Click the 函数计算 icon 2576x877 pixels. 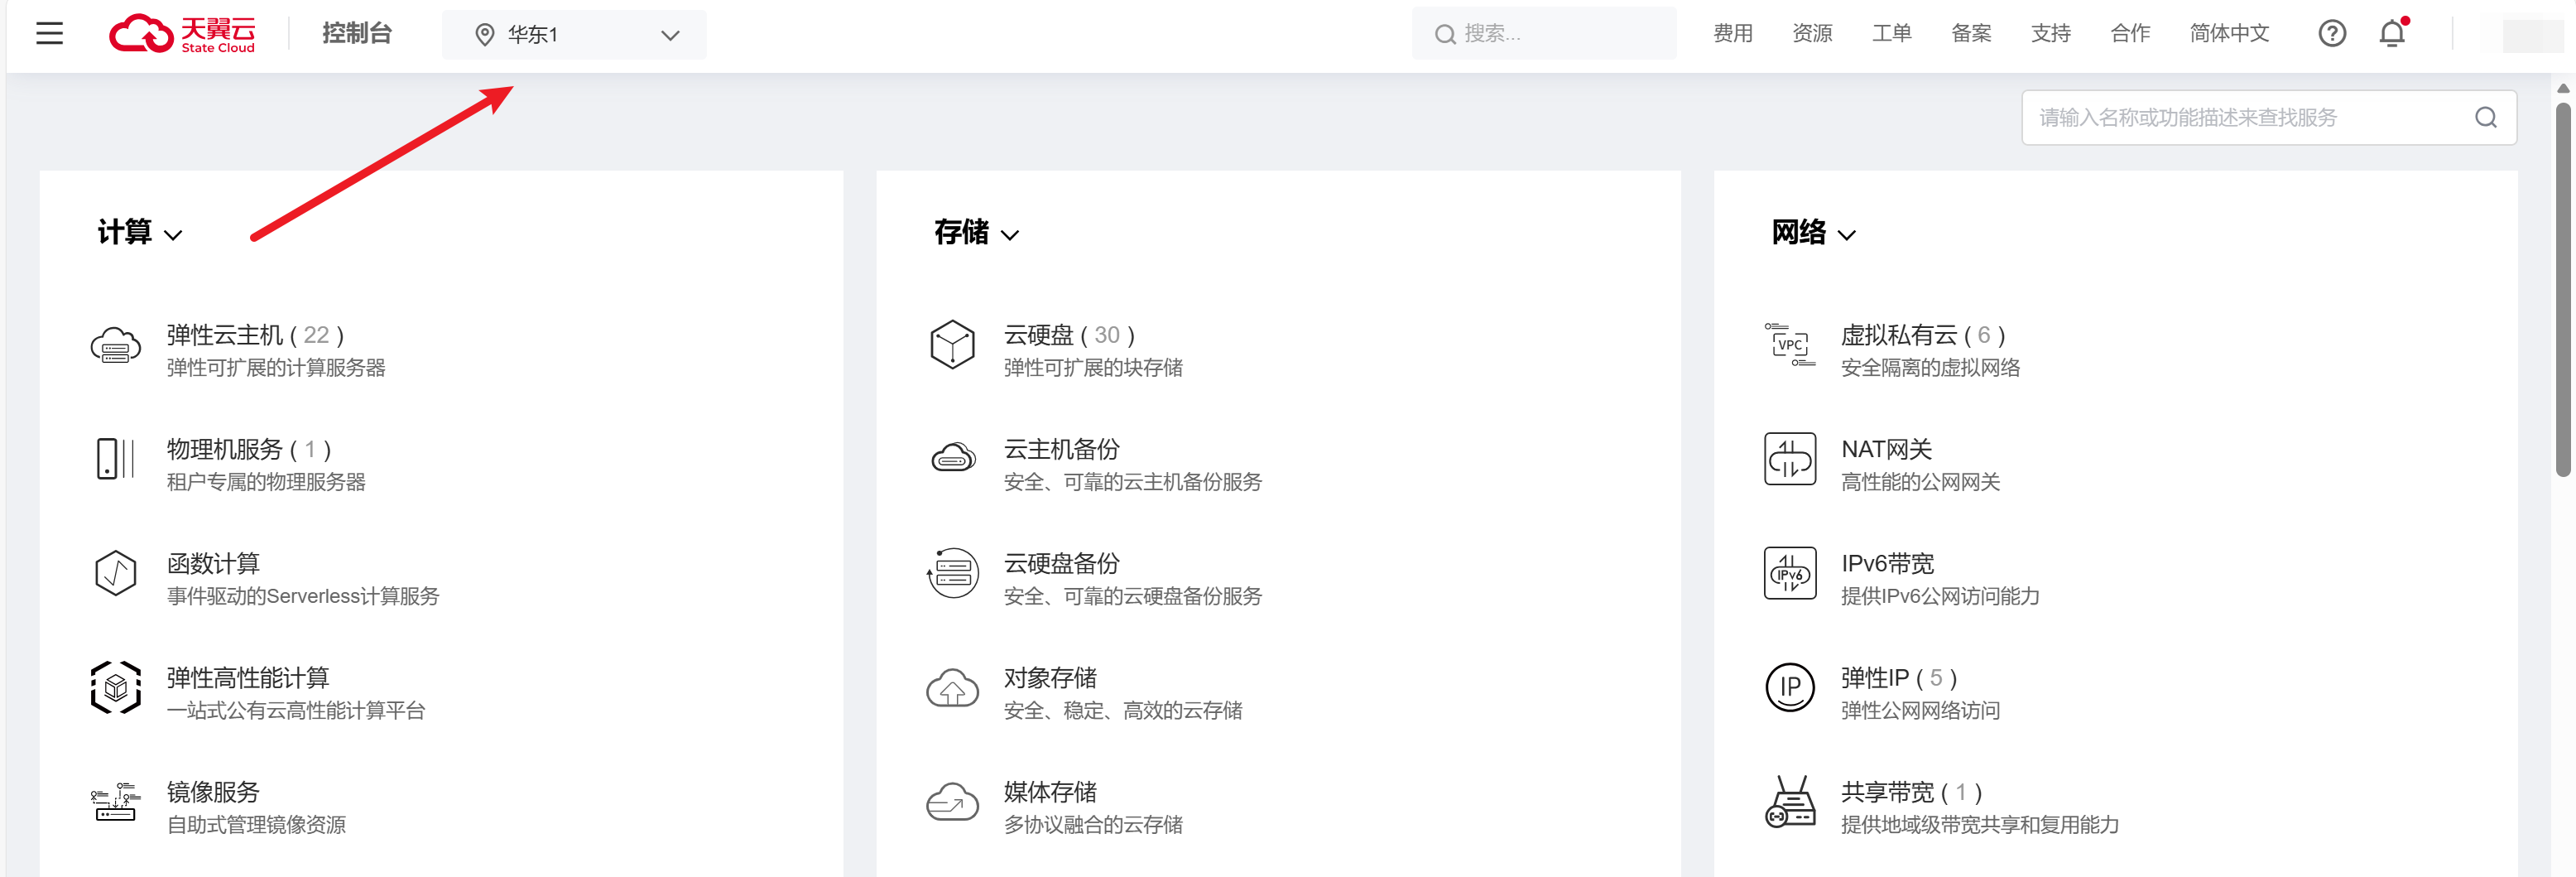[116, 574]
